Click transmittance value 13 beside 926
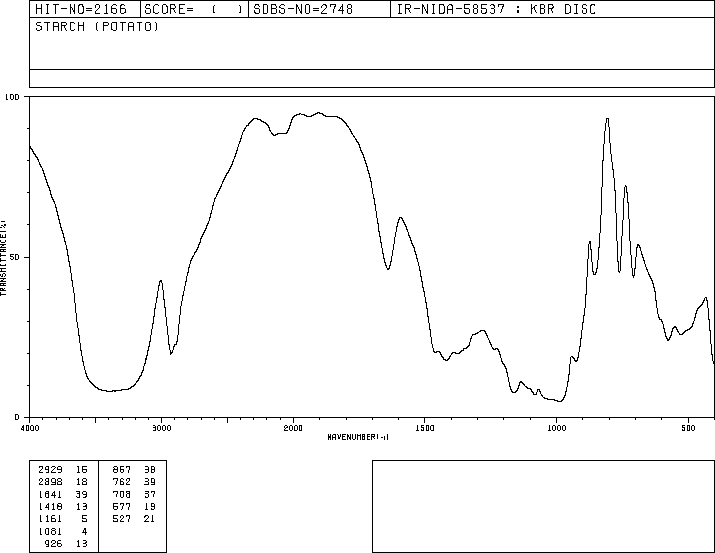 pyautogui.click(x=82, y=543)
